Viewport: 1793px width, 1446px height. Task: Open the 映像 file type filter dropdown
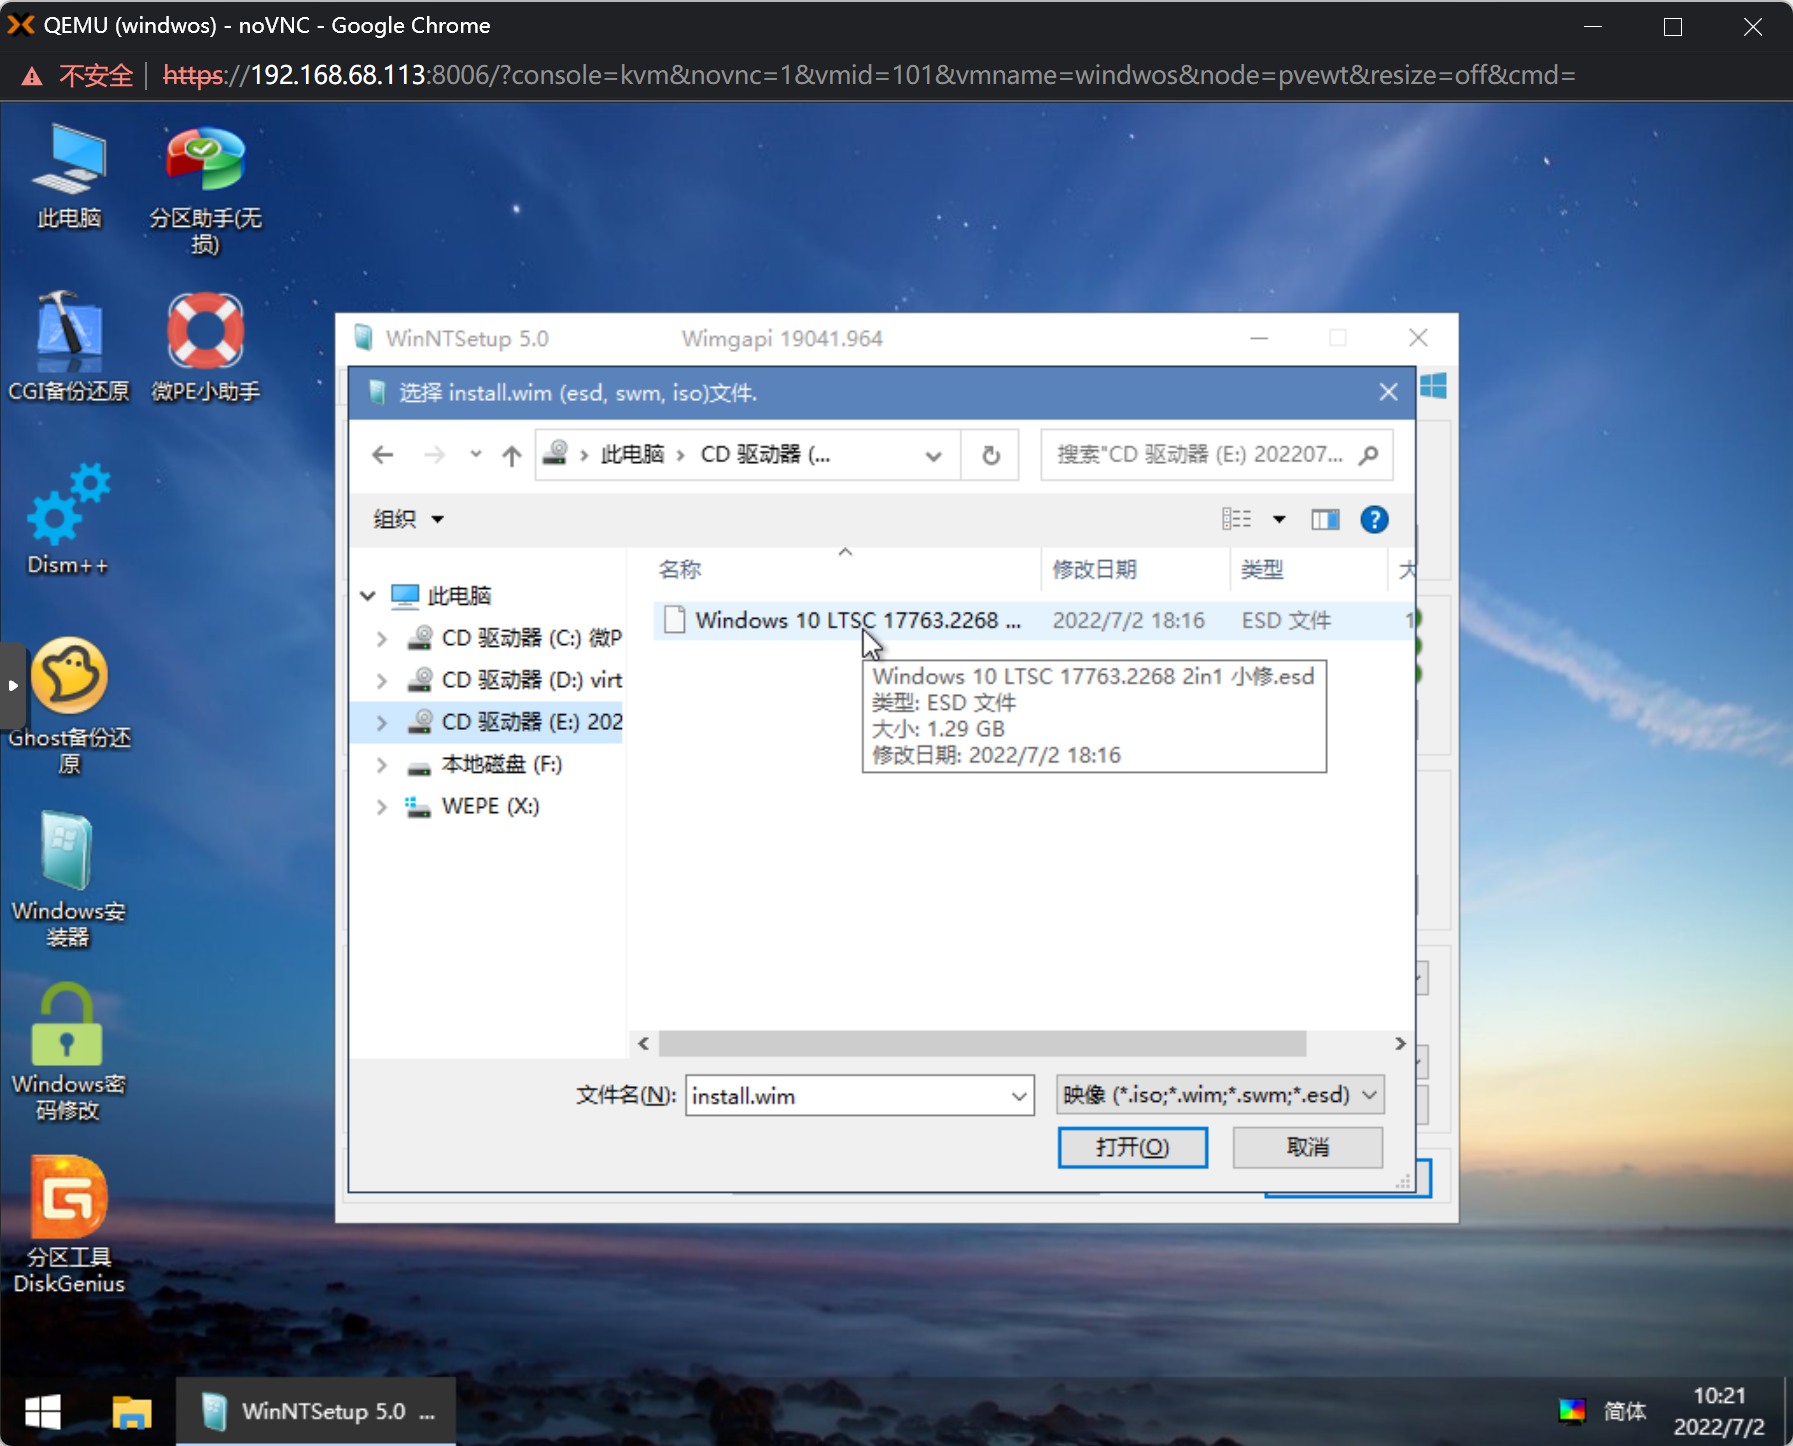pos(1220,1095)
